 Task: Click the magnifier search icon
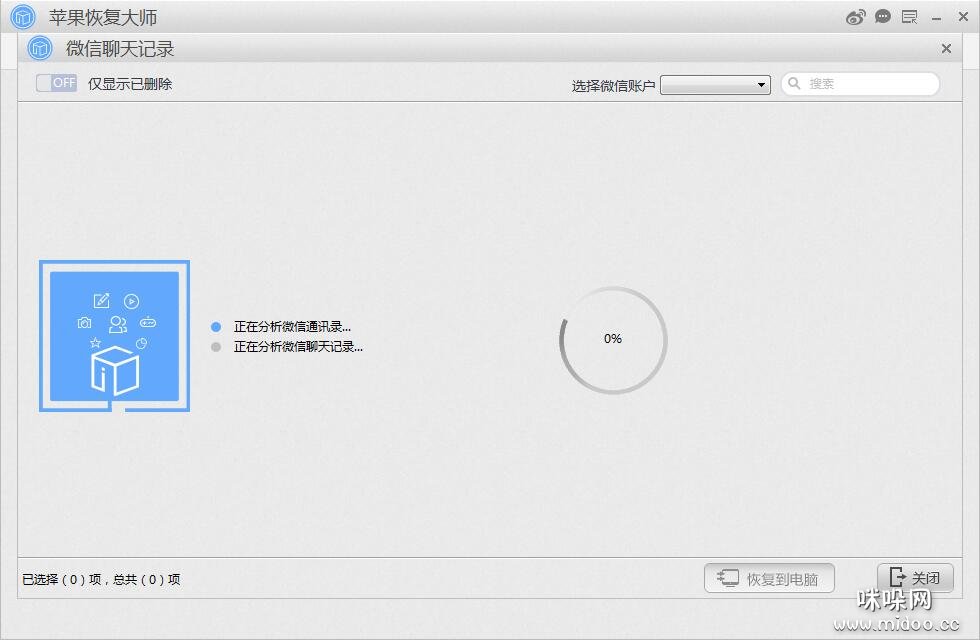coord(794,83)
